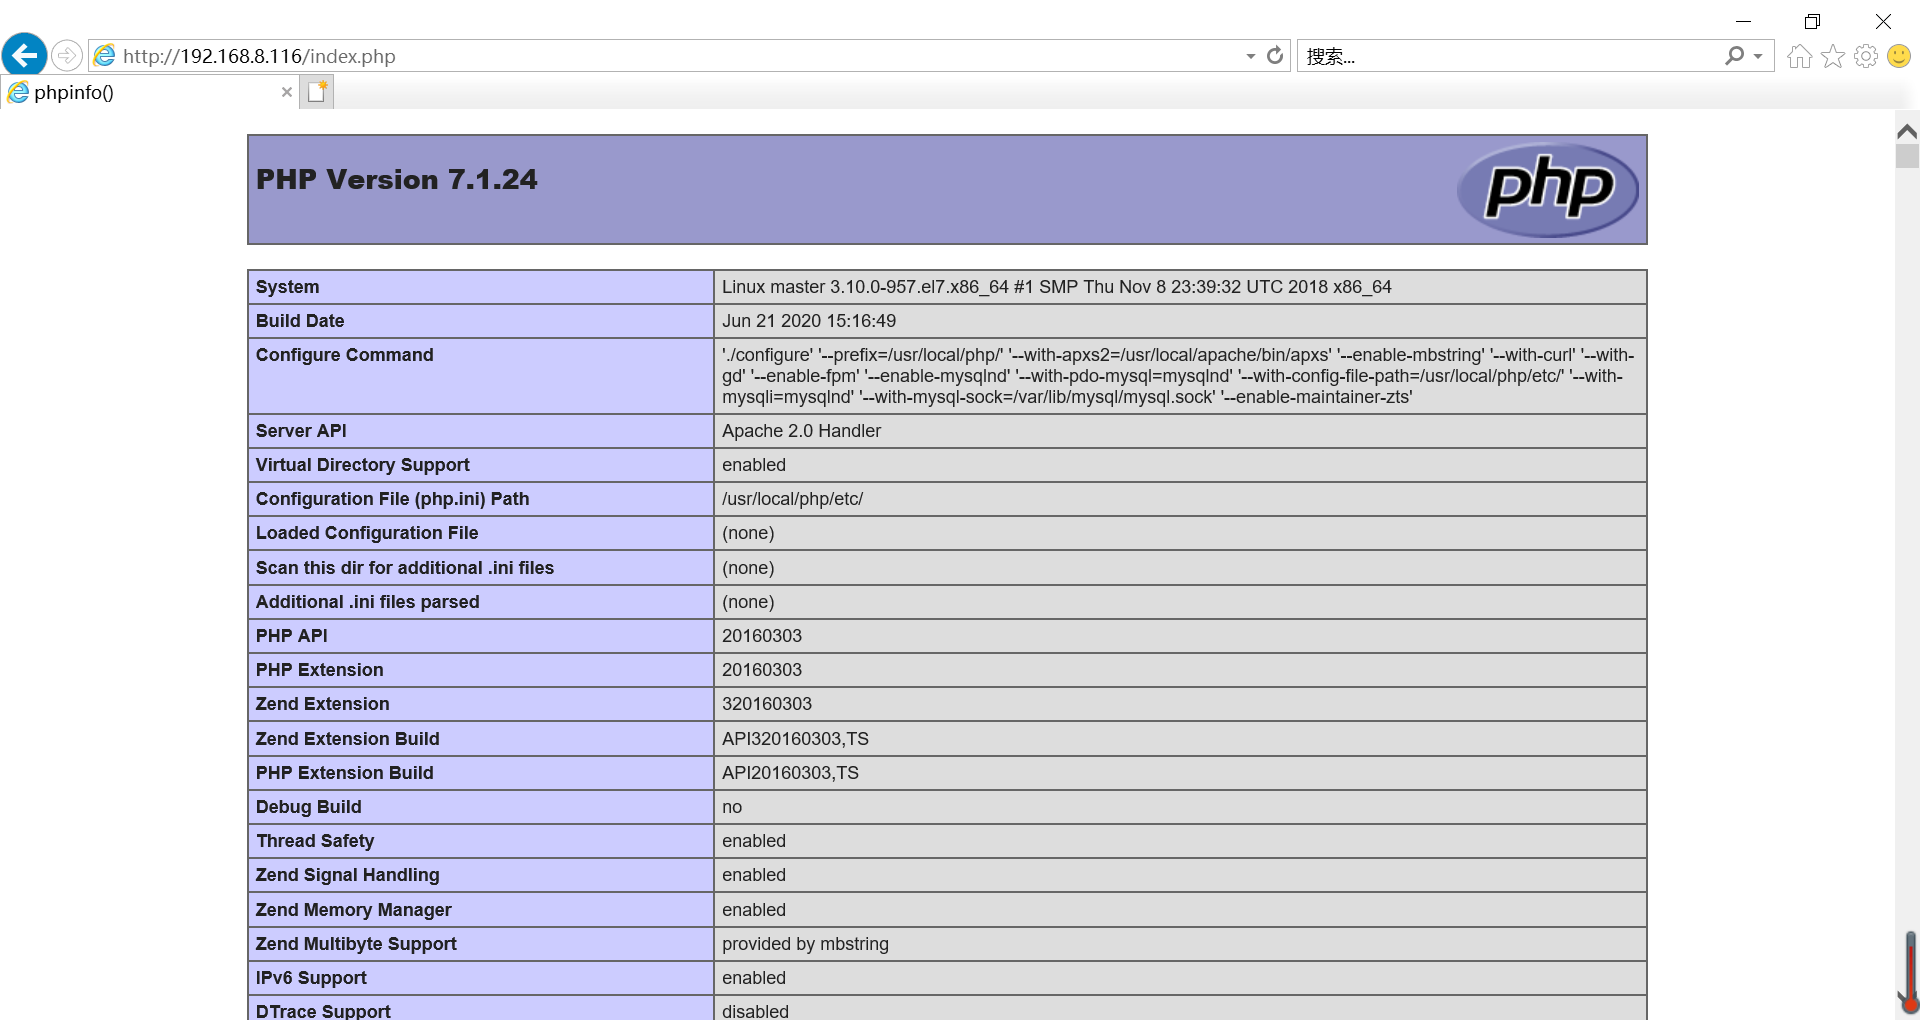This screenshot has height=1020, width=1920.
Task: Click the vertical scrollbar thumb
Action: 1907,156
